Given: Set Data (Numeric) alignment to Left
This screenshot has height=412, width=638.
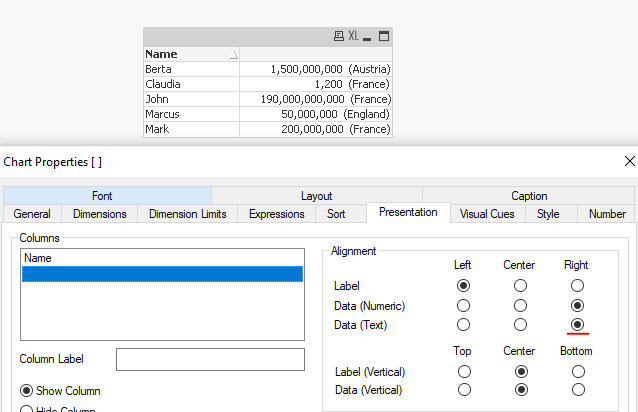Looking at the screenshot, I should [463, 305].
